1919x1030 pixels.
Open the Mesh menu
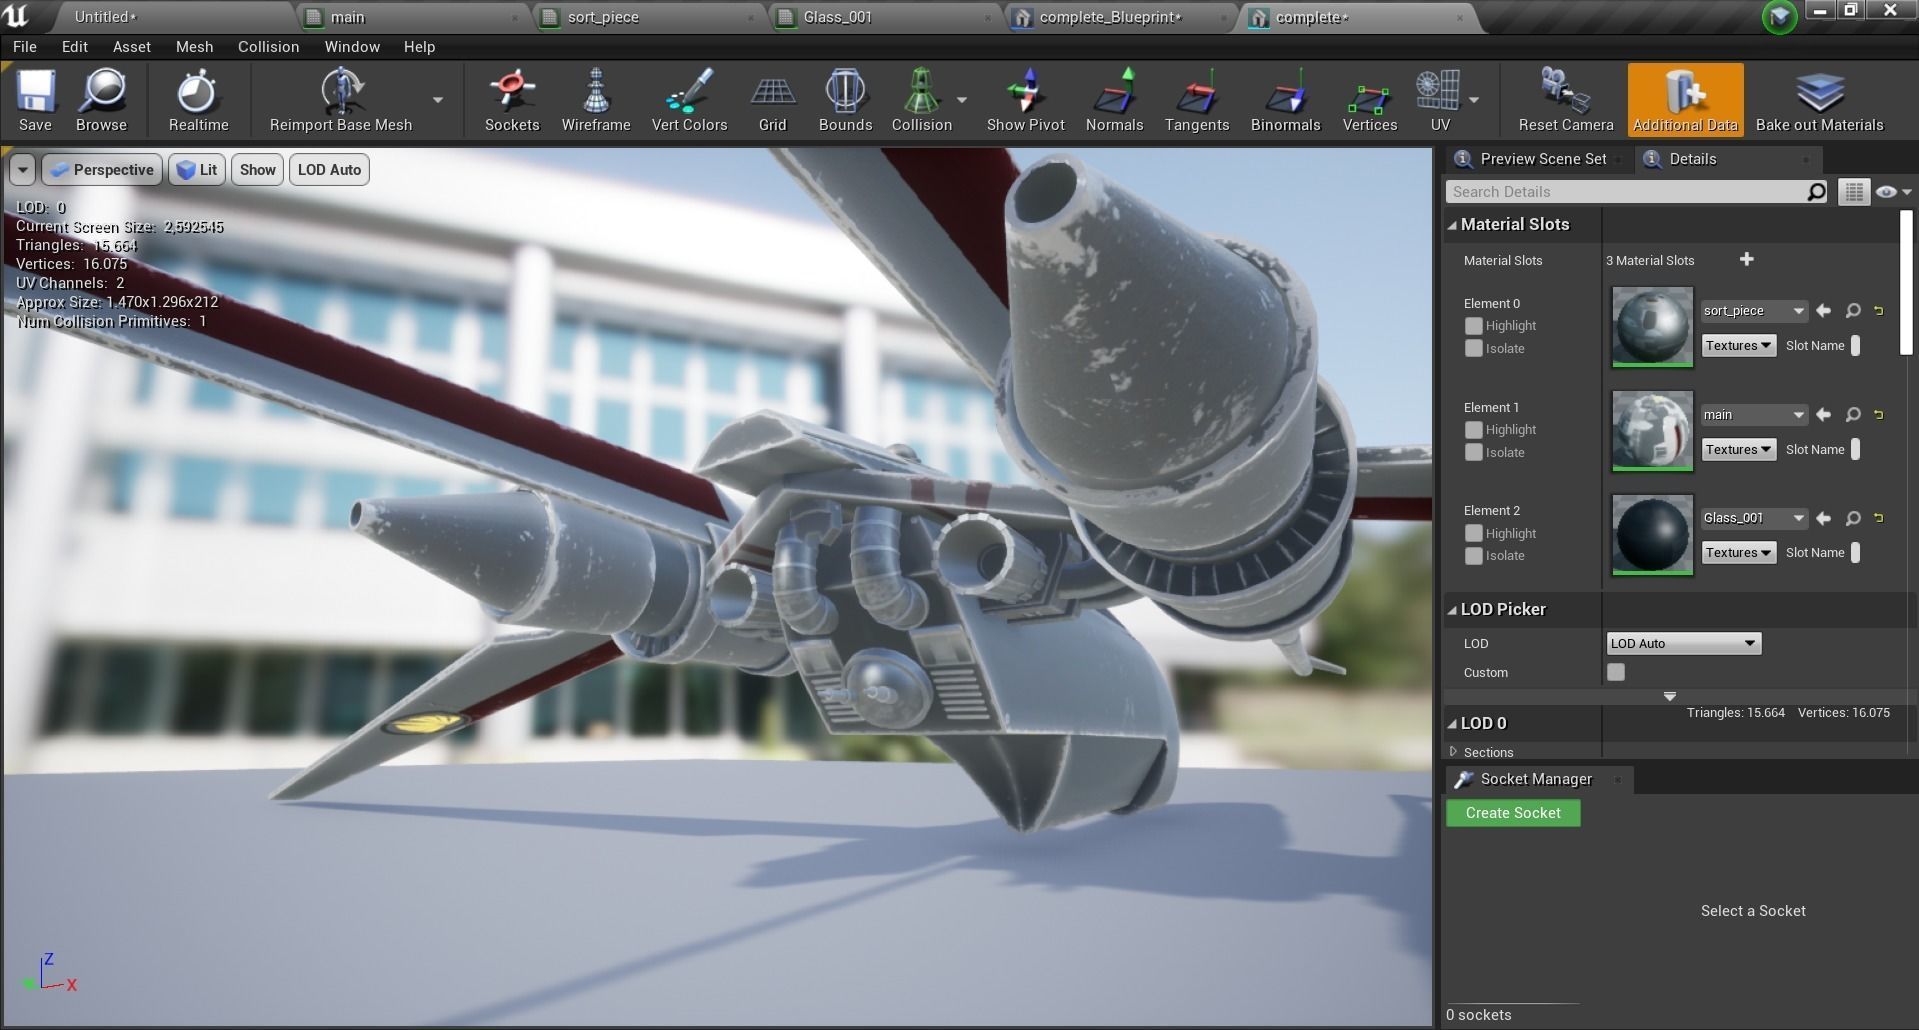(x=194, y=46)
